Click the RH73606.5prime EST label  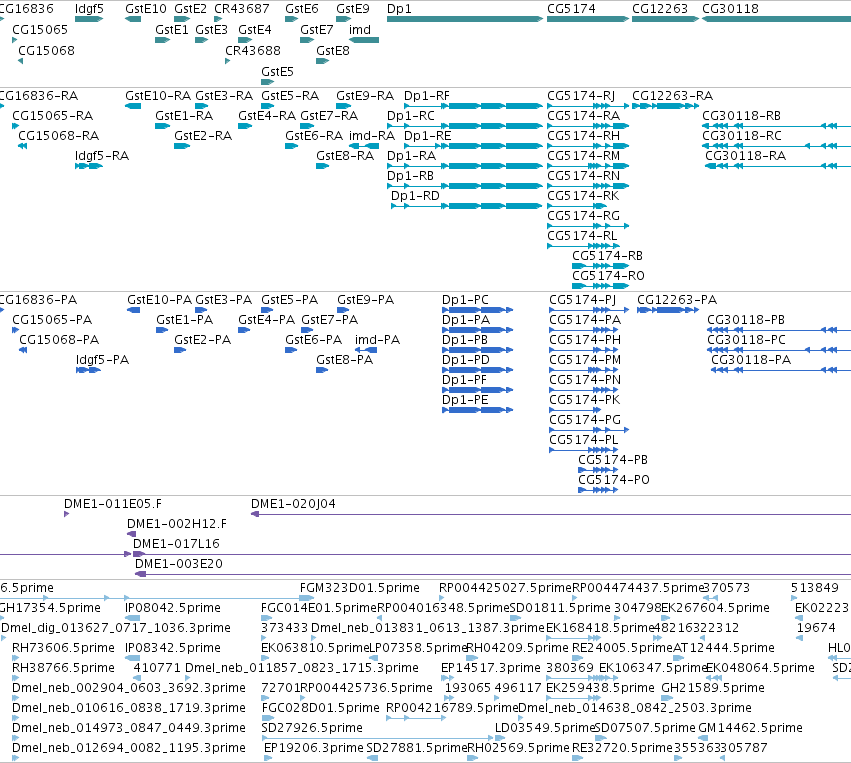tap(63, 647)
